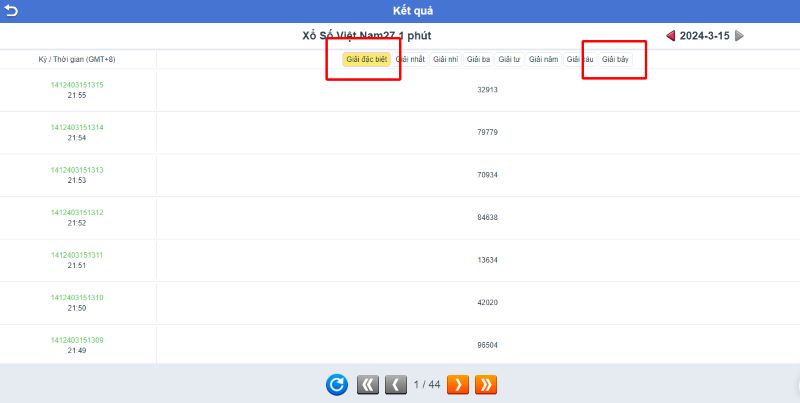Show the Giải năm results
This screenshot has height=403, width=800.
(x=544, y=60)
